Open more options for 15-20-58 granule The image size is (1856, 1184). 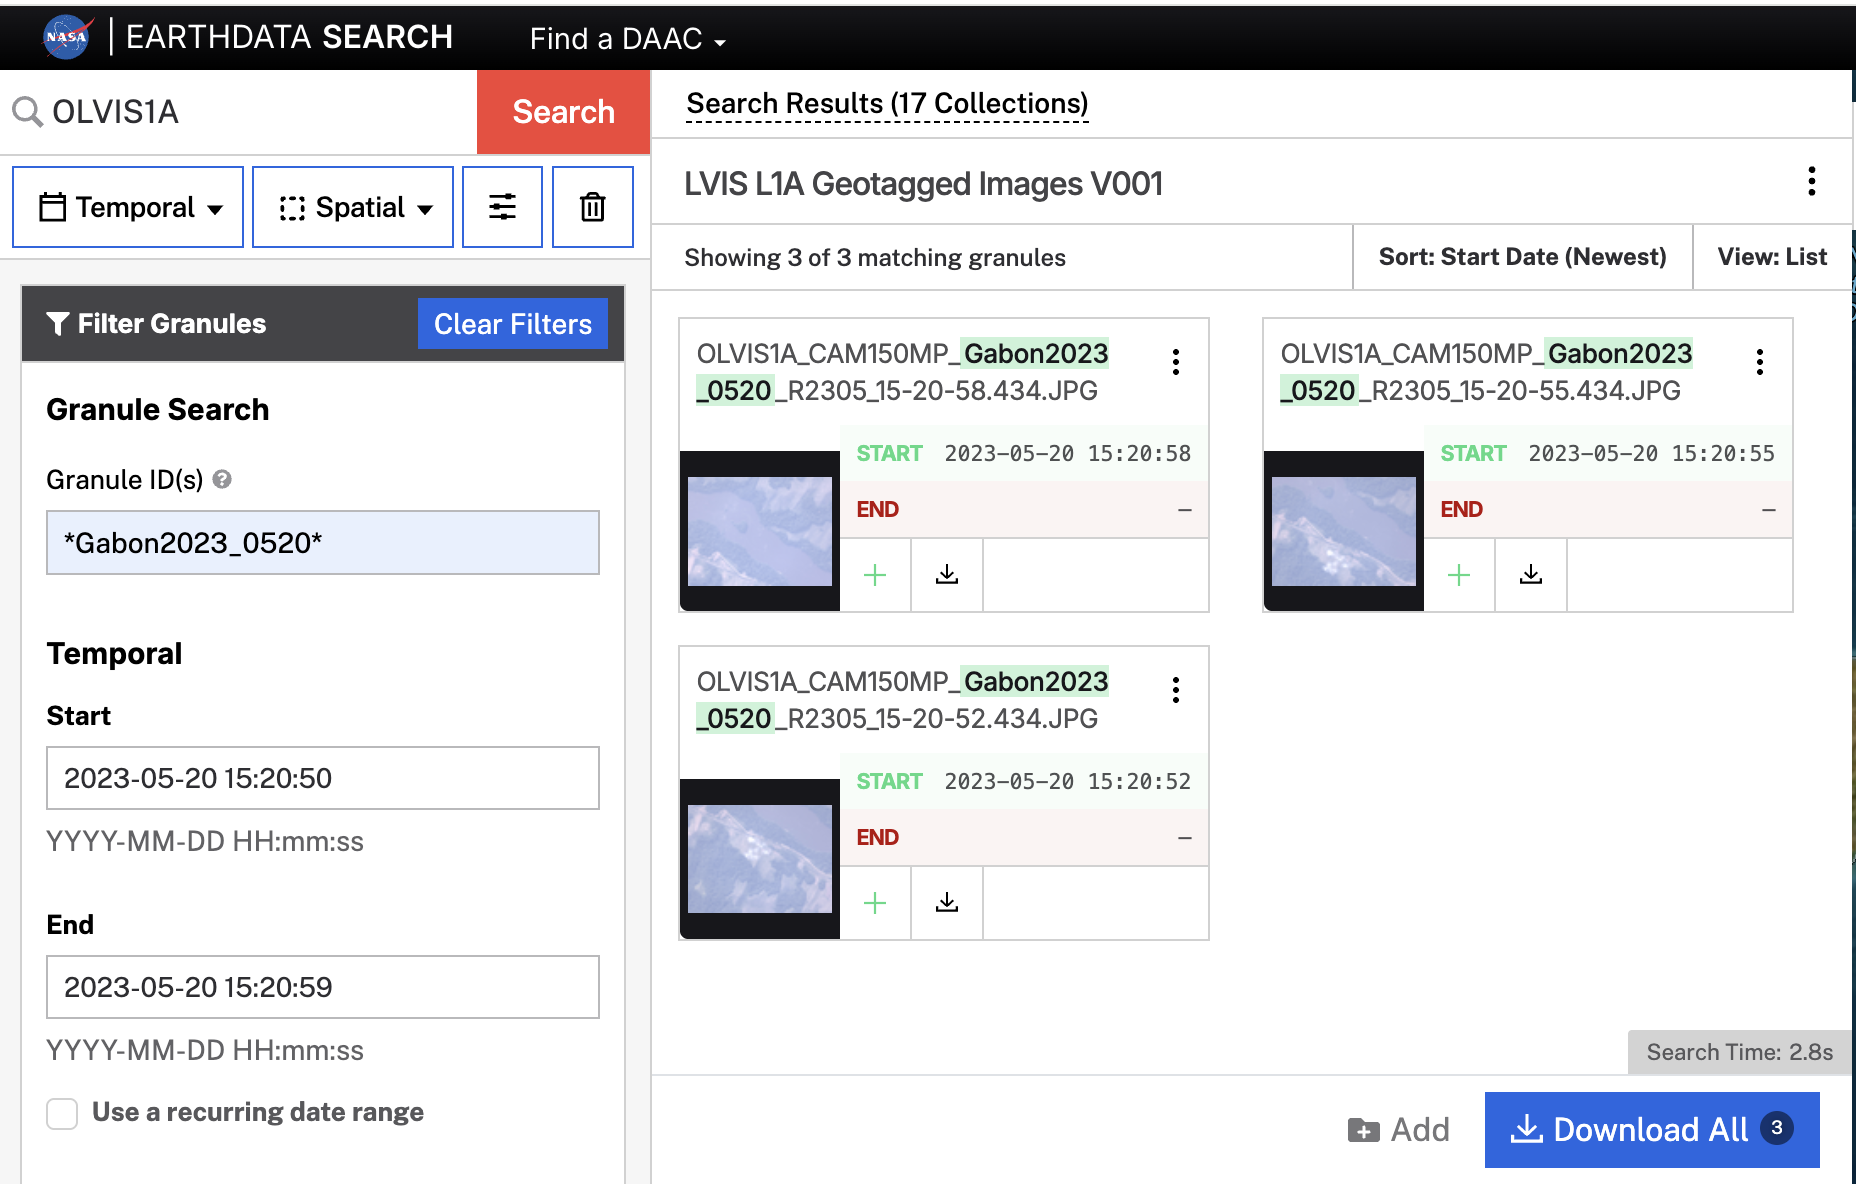(x=1176, y=362)
